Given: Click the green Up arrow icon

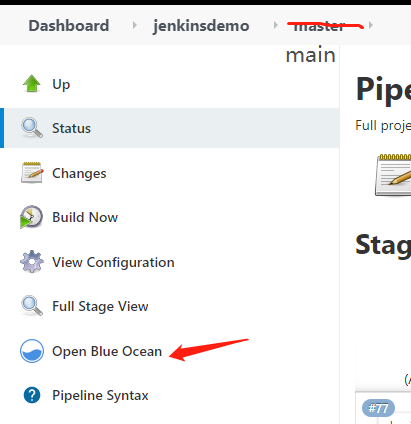Looking at the screenshot, I should tap(32, 83).
